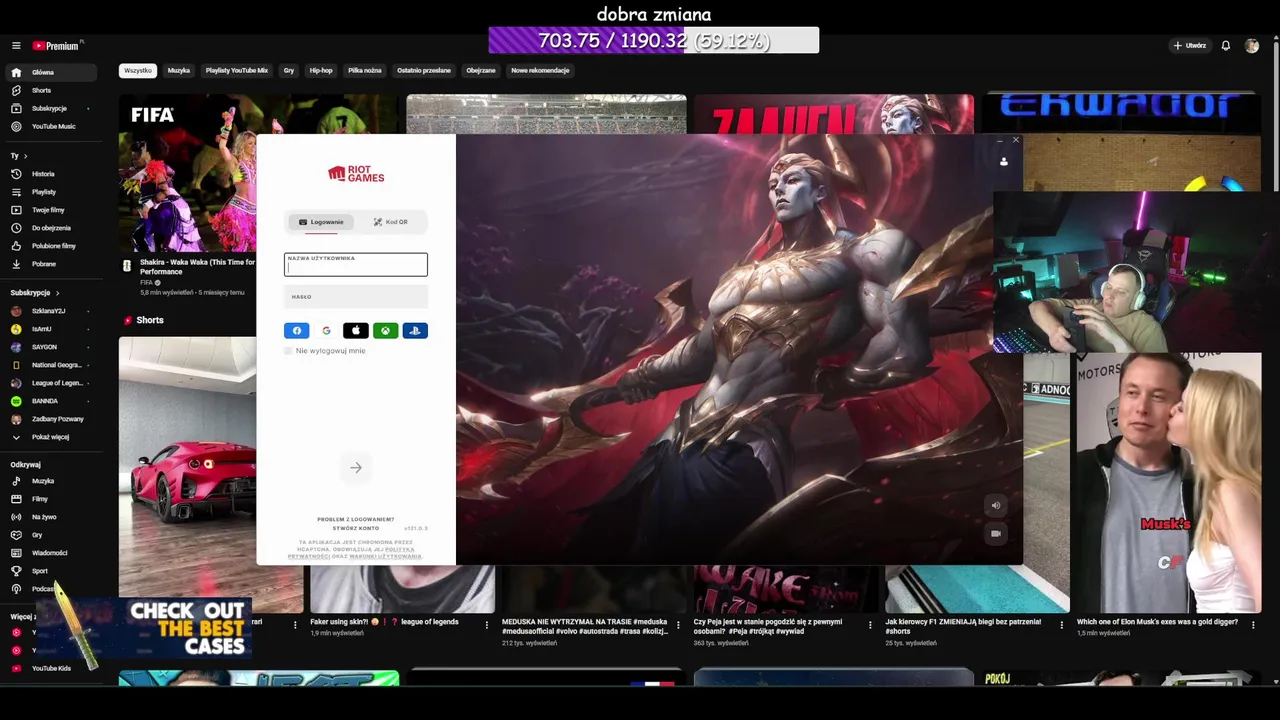Go to YouTube Premium home logo
Screen dimensions: 1280x720
click(x=56, y=46)
